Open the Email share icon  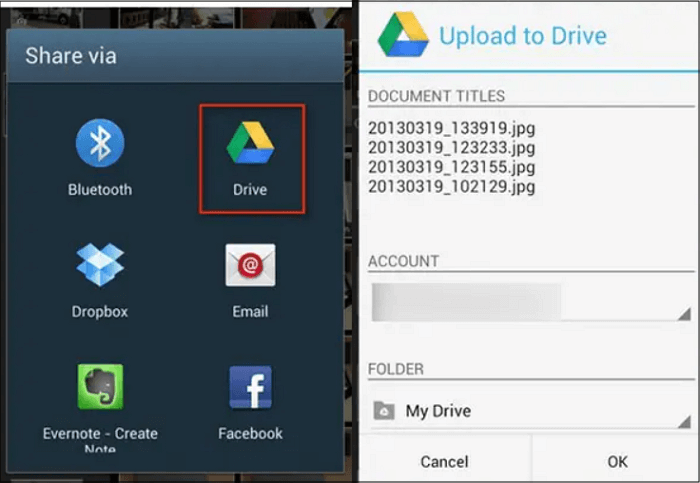coord(250,265)
